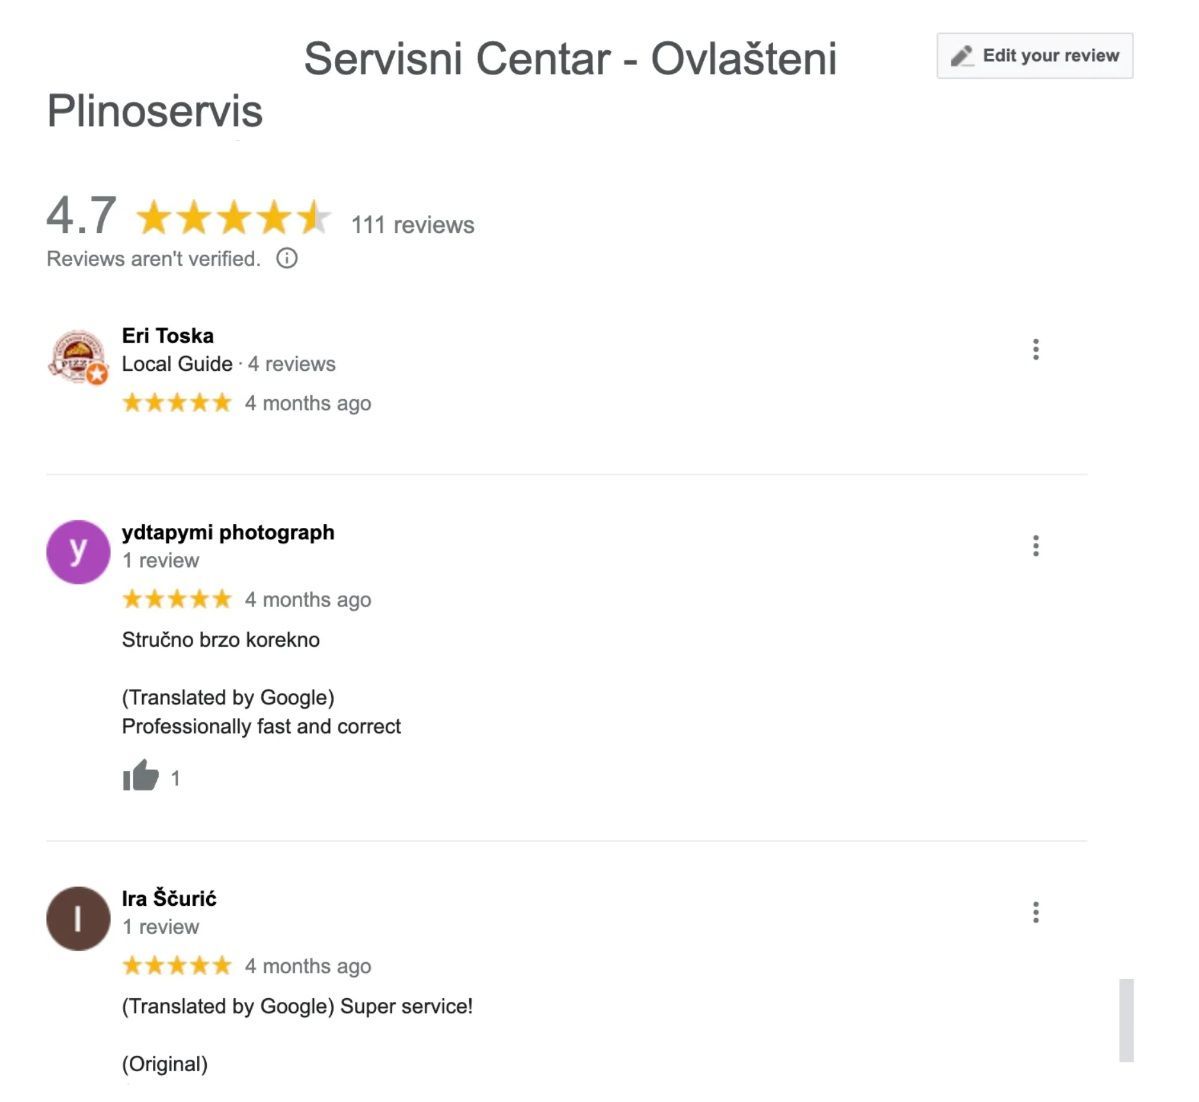The image size is (1199, 1102).
Task: Click the purple 'y' avatar
Action: click(78, 552)
